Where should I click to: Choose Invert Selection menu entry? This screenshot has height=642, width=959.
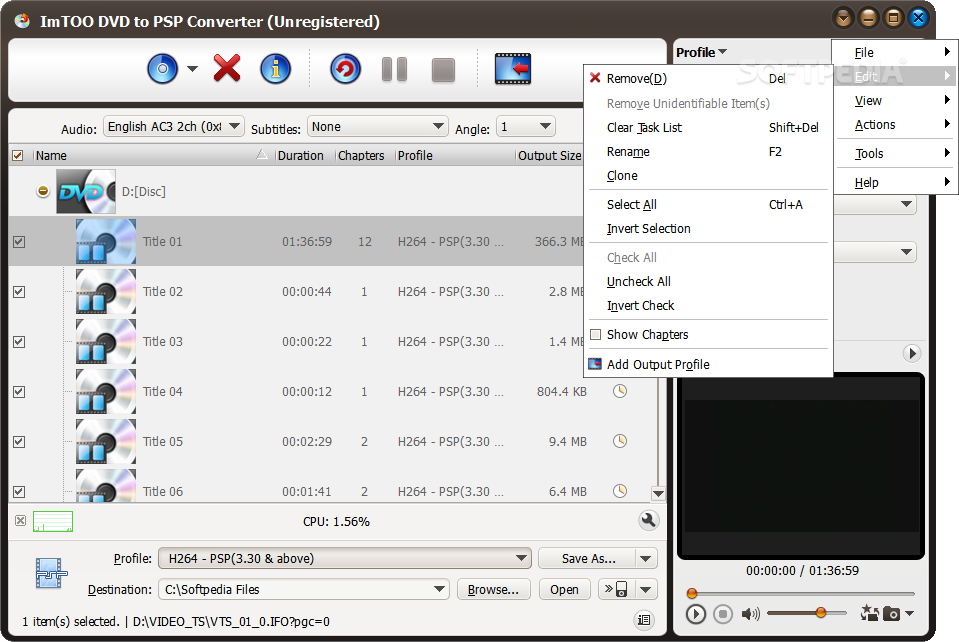(708, 229)
